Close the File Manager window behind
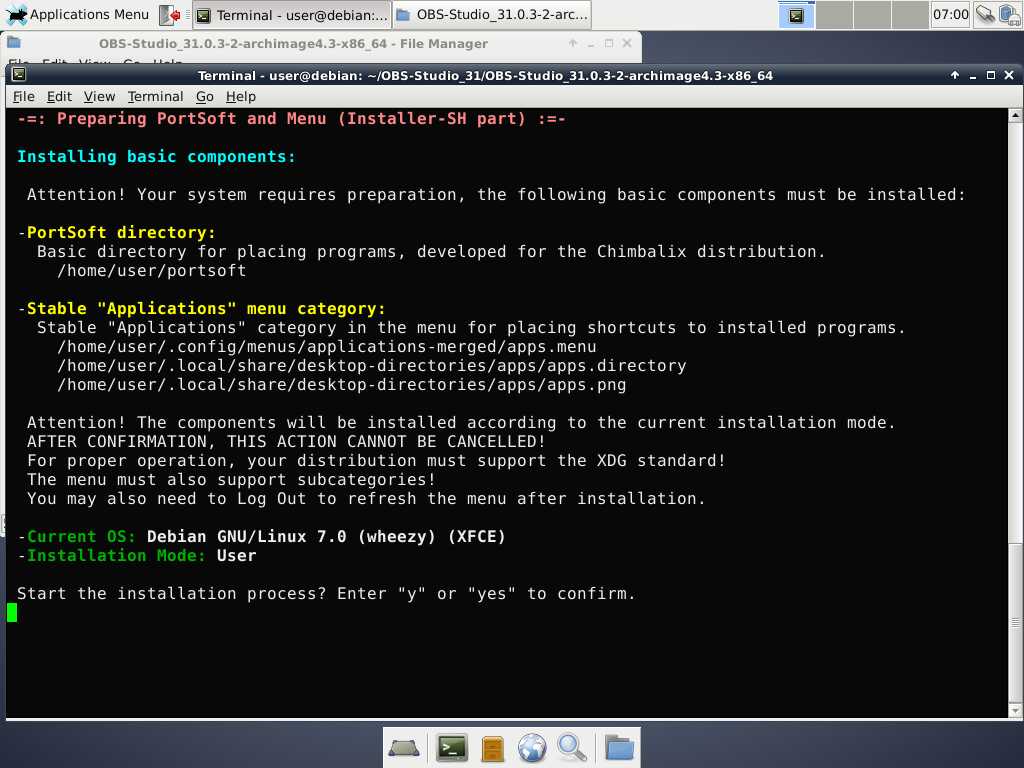The height and width of the screenshot is (768, 1024). tap(627, 43)
